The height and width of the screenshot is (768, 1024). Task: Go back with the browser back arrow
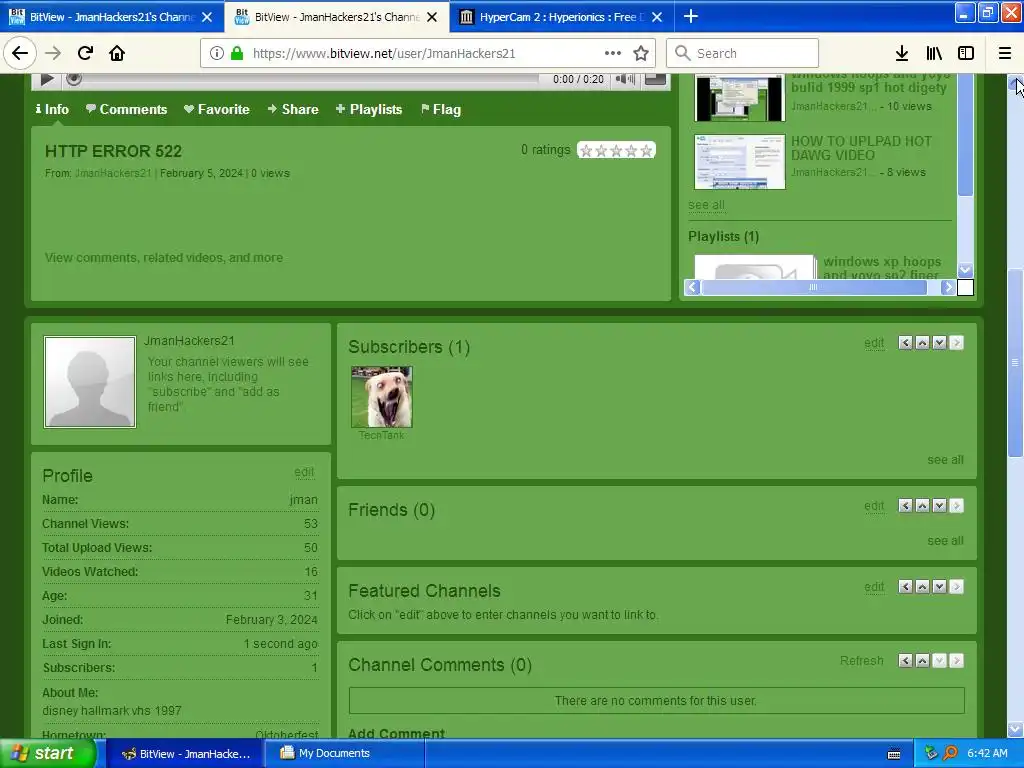click(x=20, y=53)
